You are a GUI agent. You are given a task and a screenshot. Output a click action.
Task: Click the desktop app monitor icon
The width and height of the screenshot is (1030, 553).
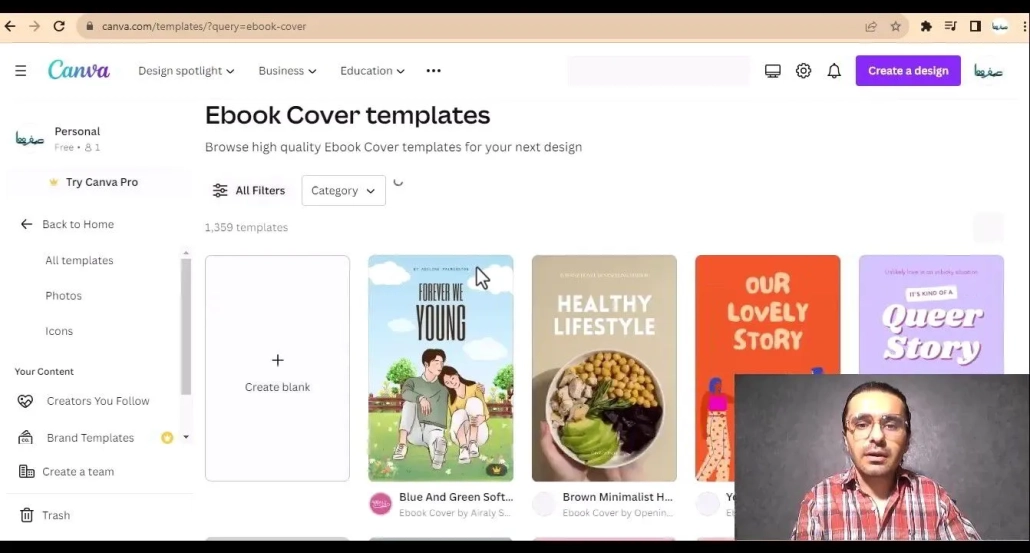tap(772, 71)
